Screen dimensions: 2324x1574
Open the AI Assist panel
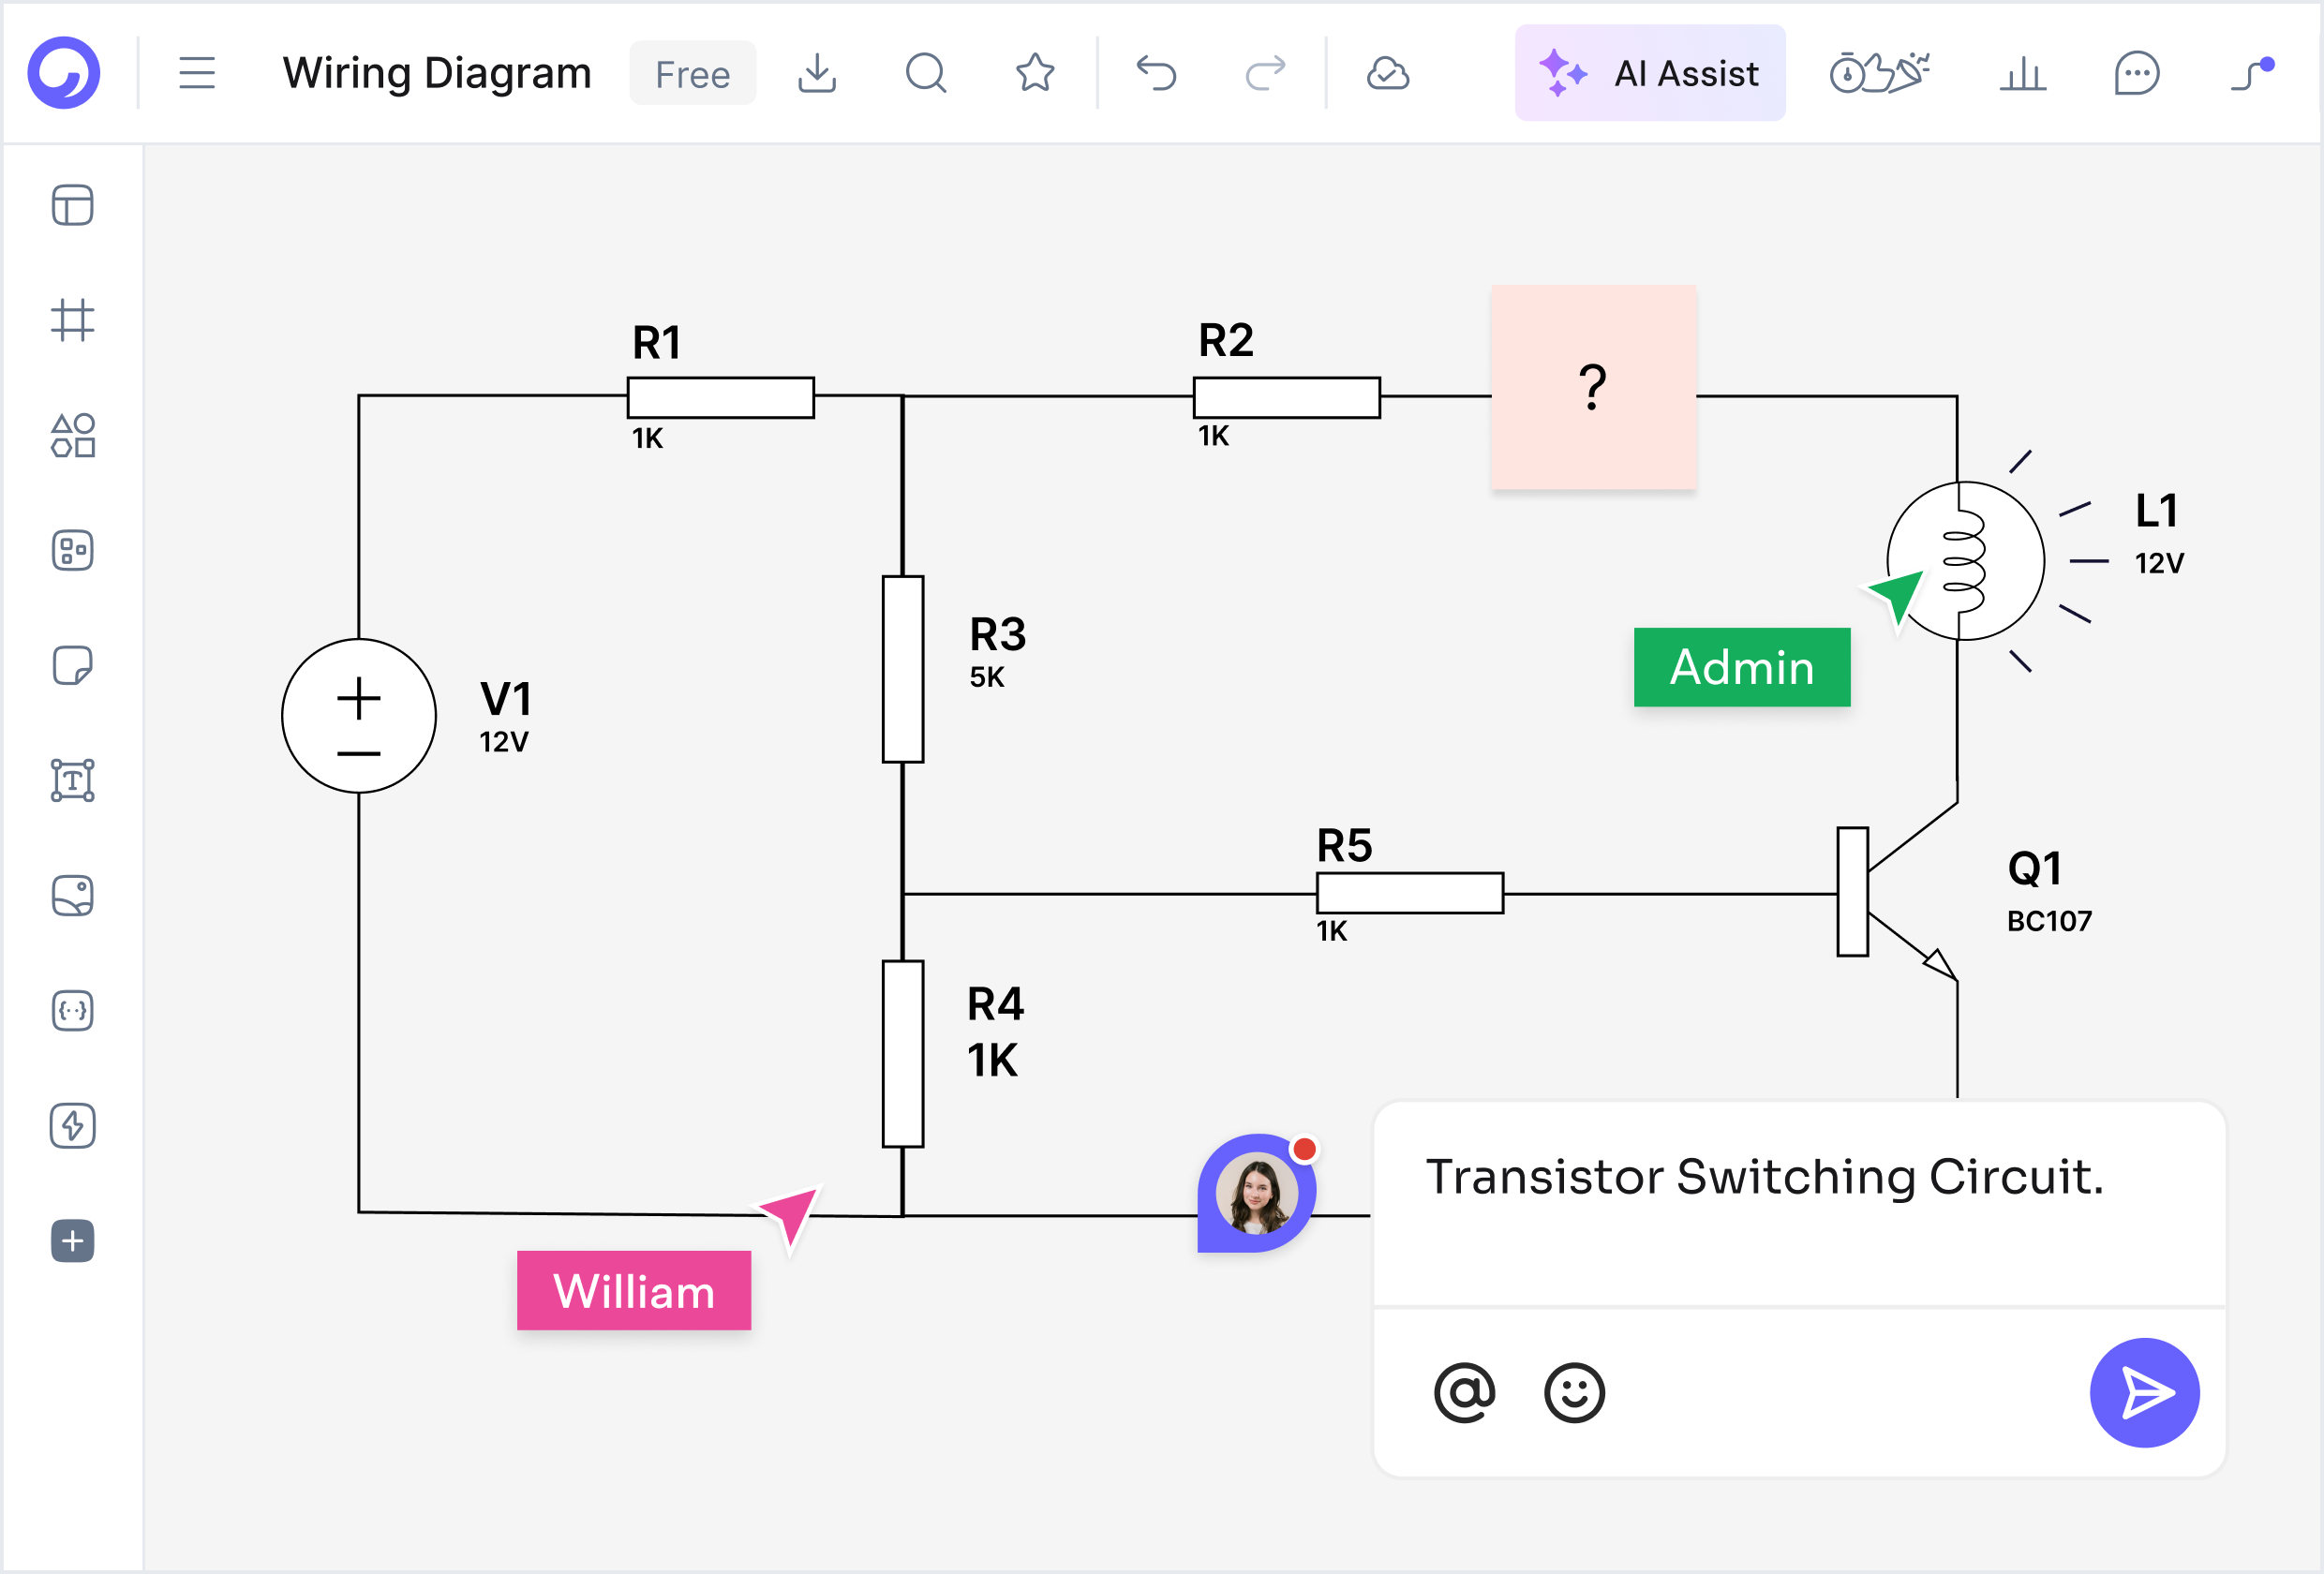click(x=1650, y=73)
